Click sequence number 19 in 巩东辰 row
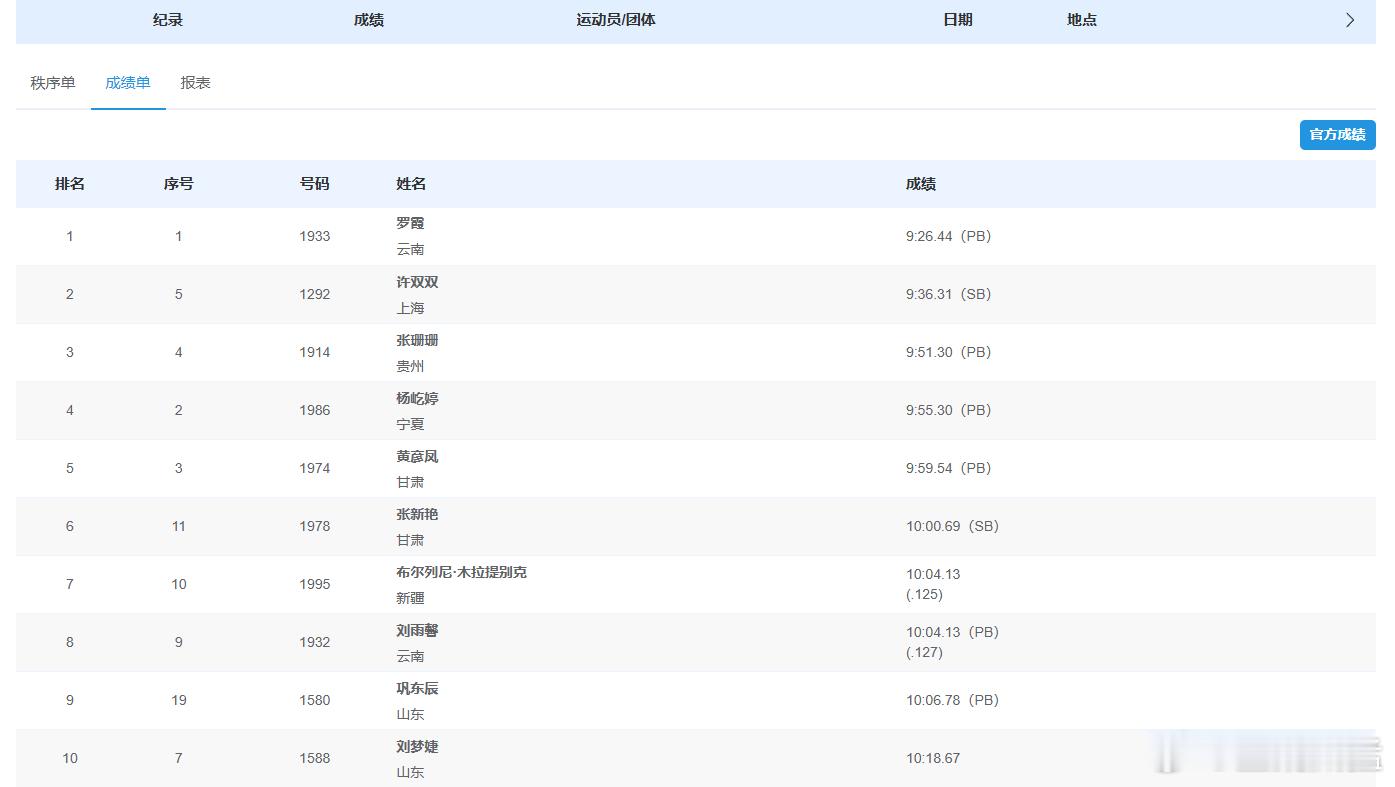This screenshot has height=787, width=1395. (179, 700)
